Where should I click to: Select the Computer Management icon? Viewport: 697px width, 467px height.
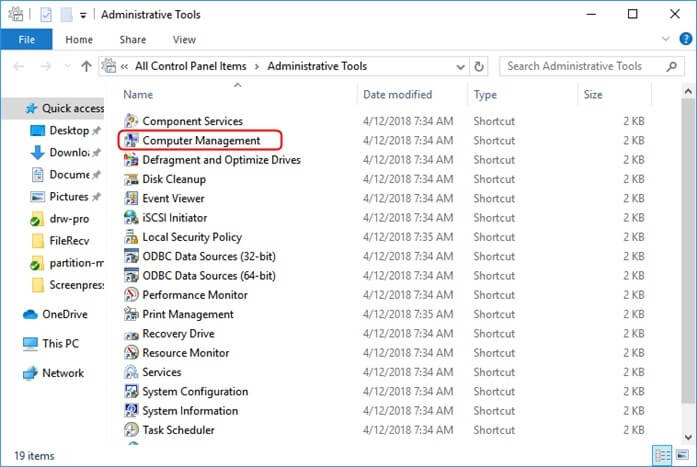tap(131, 140)
